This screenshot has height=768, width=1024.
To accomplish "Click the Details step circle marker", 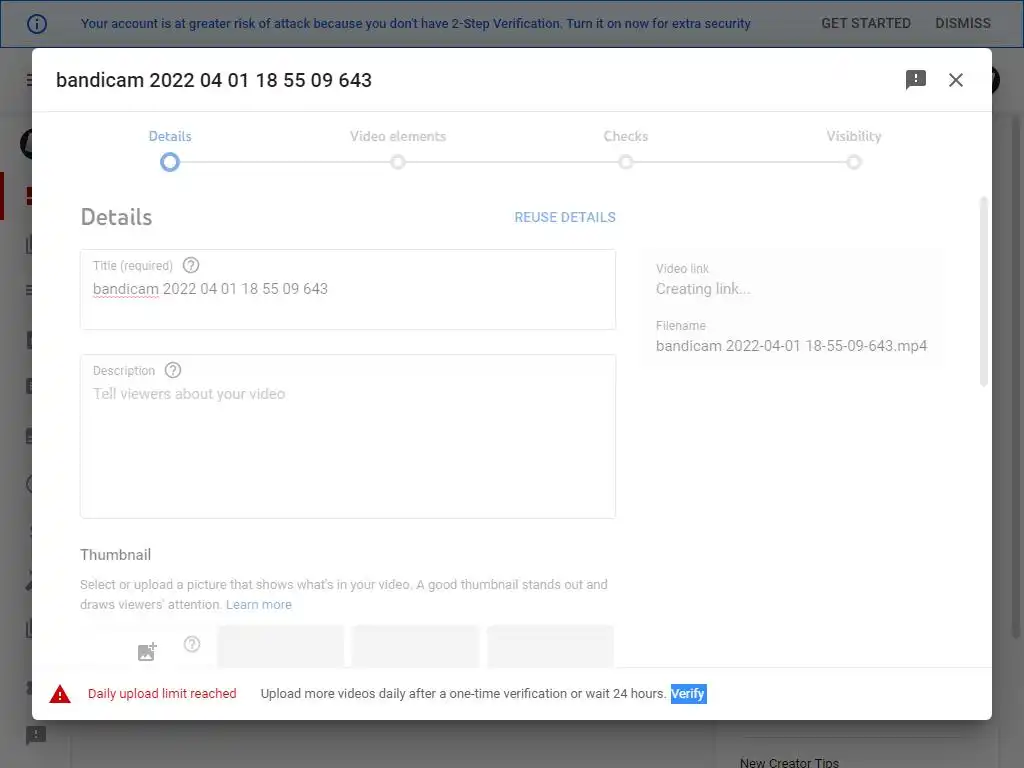I will point(170,162).
